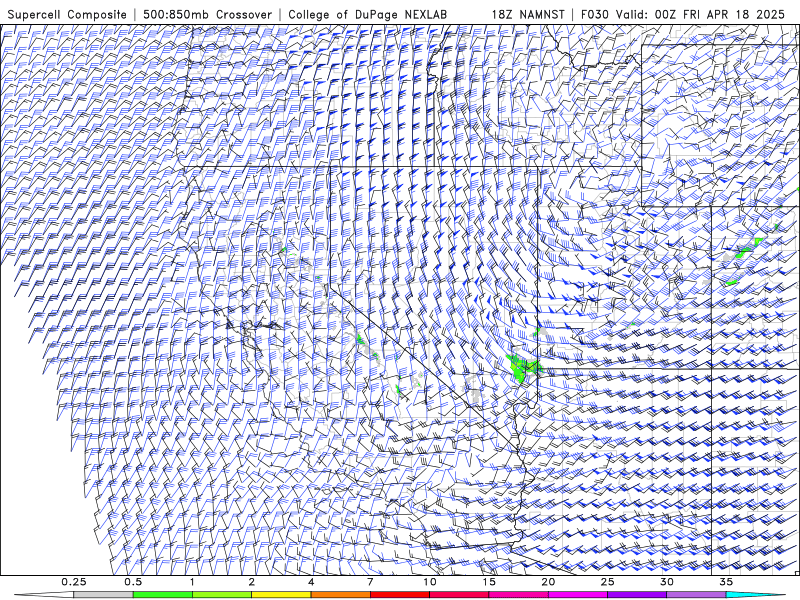Click the green swatch between 0.5 and 1
Screen dimensions: 800x600
coord(162,595)
